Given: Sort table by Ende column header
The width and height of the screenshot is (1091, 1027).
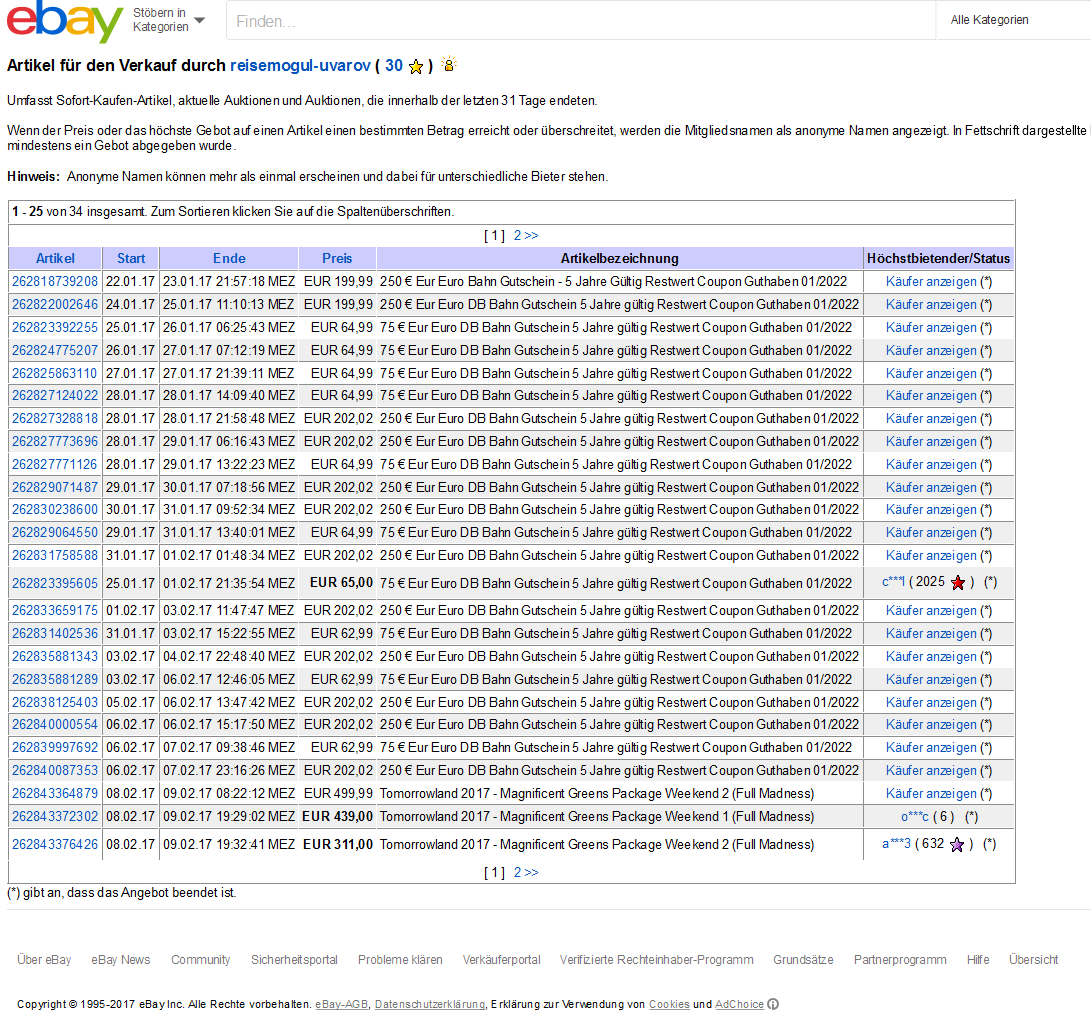Looking at the screenshot, I should (x=229, y=258).
